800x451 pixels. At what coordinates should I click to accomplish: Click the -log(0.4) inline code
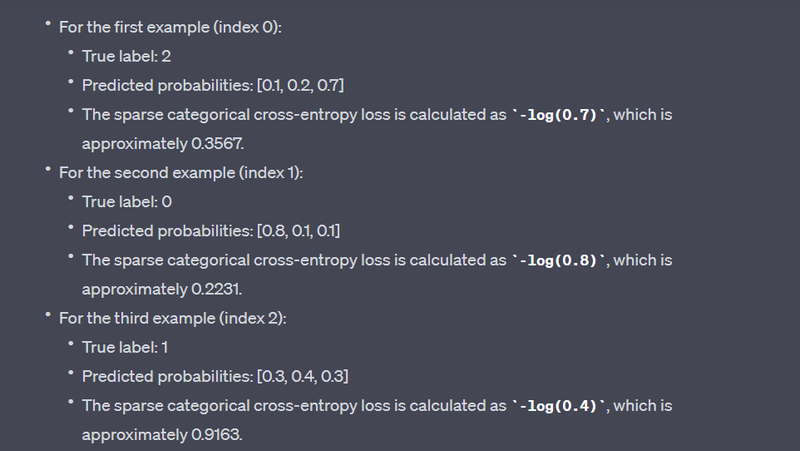click(560, 406)
